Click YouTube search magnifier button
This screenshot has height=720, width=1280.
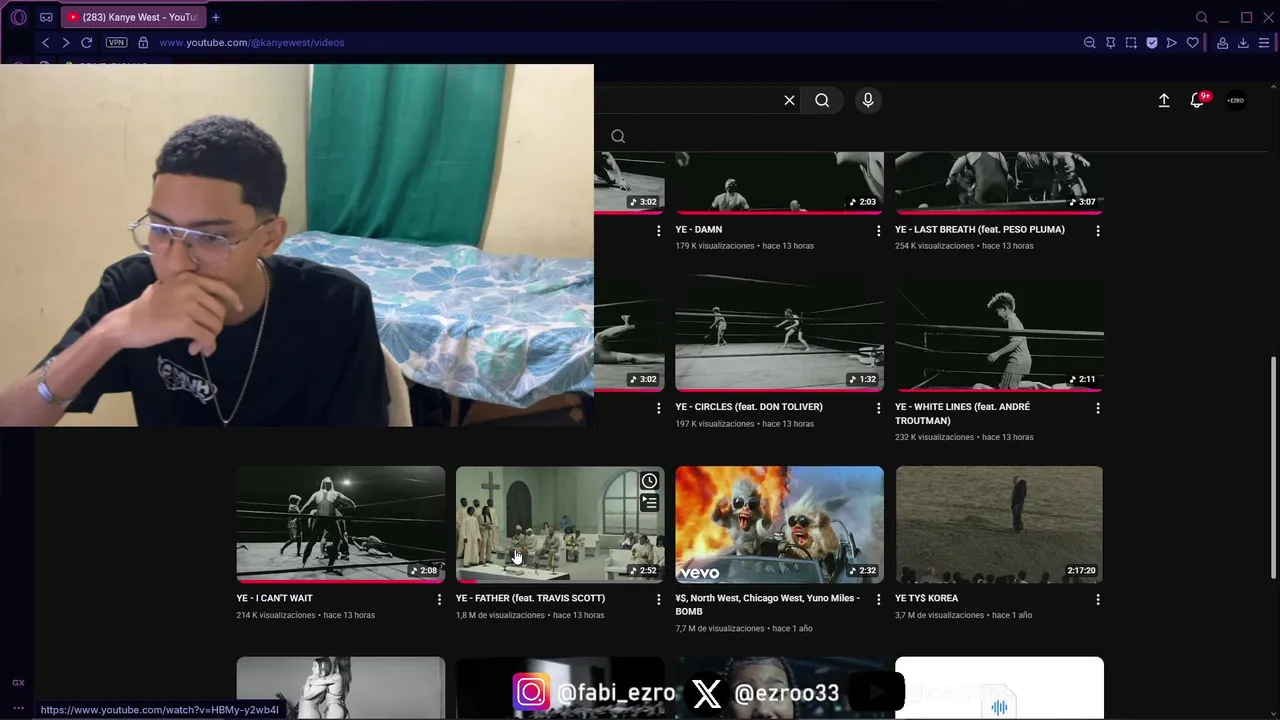[822, 100]
